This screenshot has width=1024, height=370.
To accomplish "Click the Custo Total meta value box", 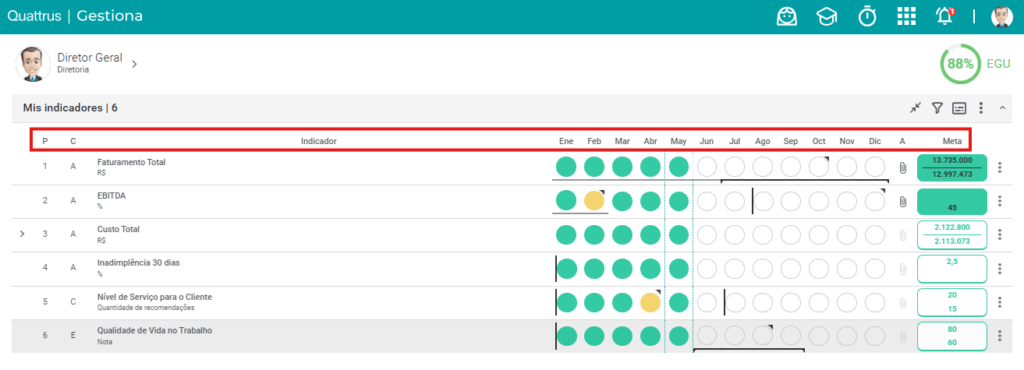I will coord(952,235).
